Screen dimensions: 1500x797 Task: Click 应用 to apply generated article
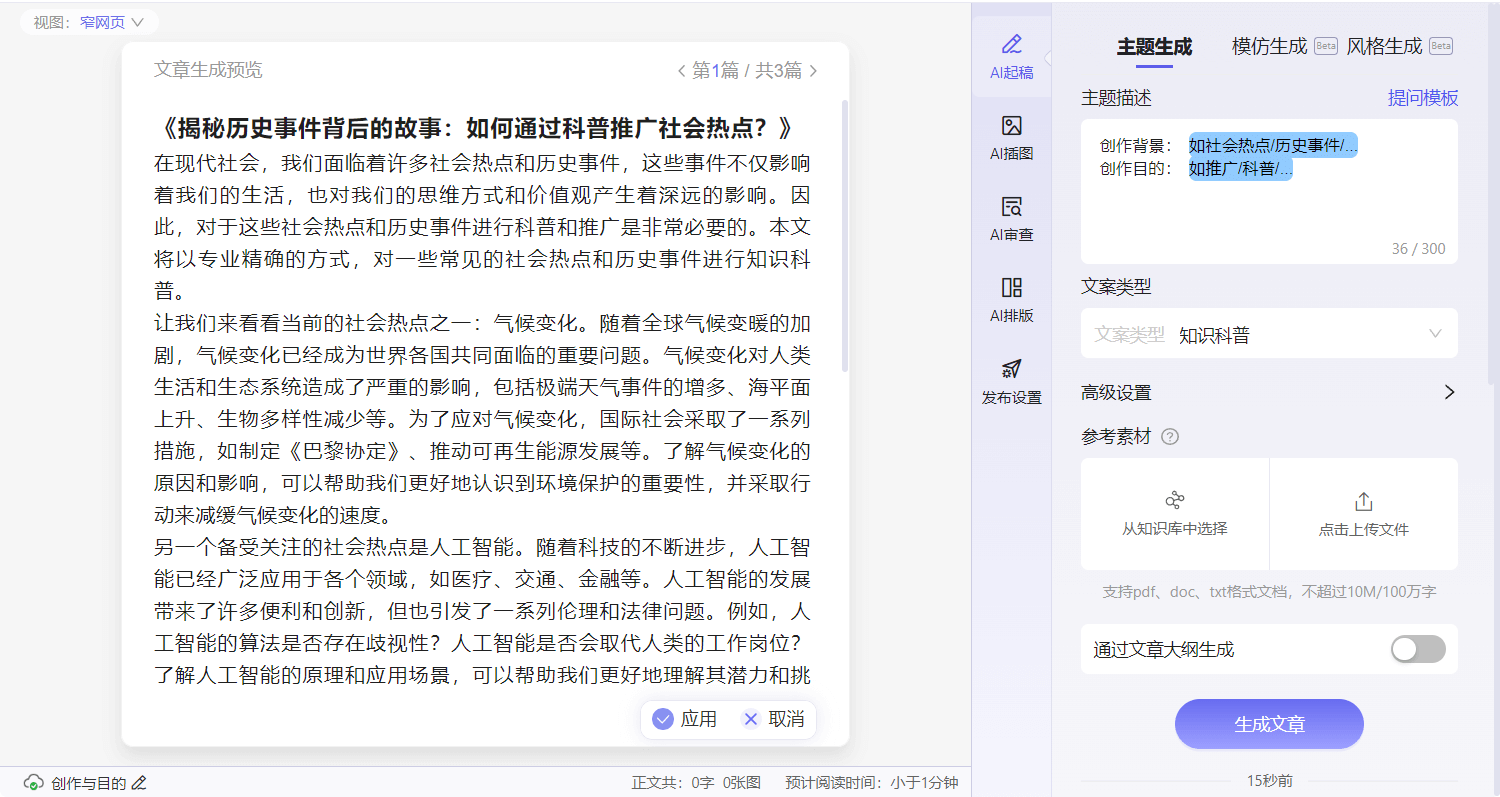(685, 719)
